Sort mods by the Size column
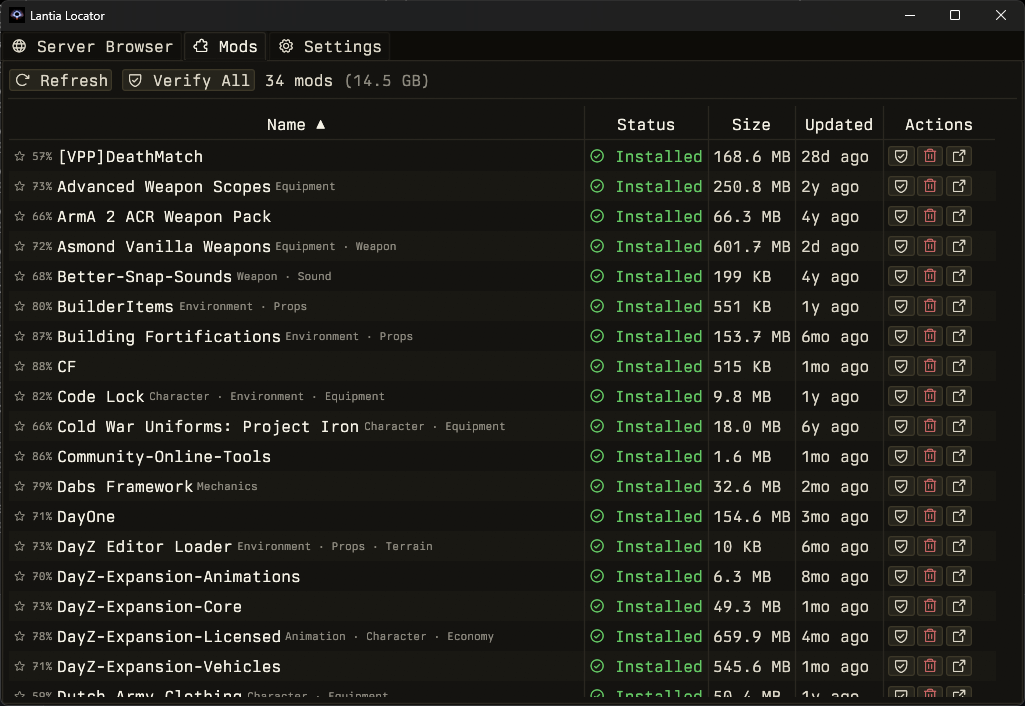 pos(751,124)
